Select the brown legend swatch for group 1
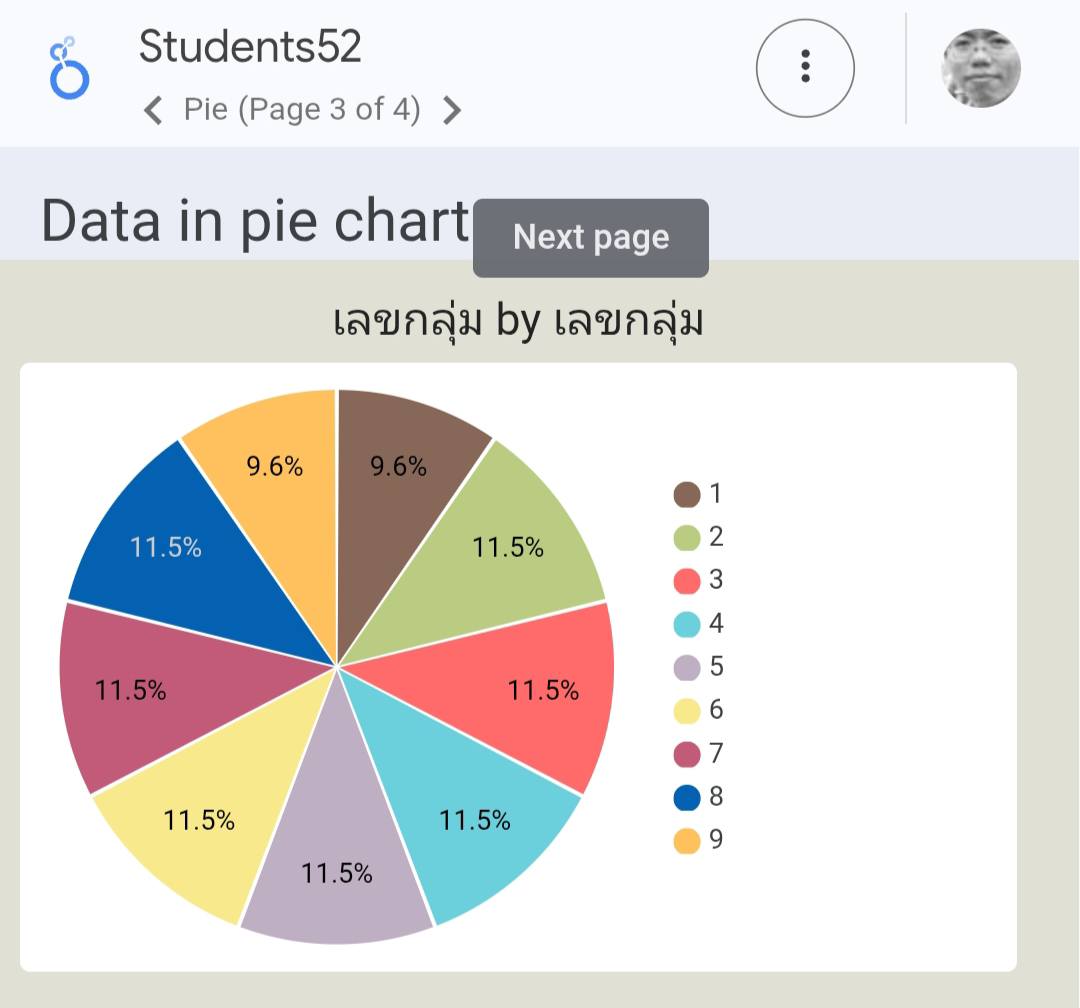Image resolution: width=1080 pixels, height=1008 pixels. [x=687, y=494]
